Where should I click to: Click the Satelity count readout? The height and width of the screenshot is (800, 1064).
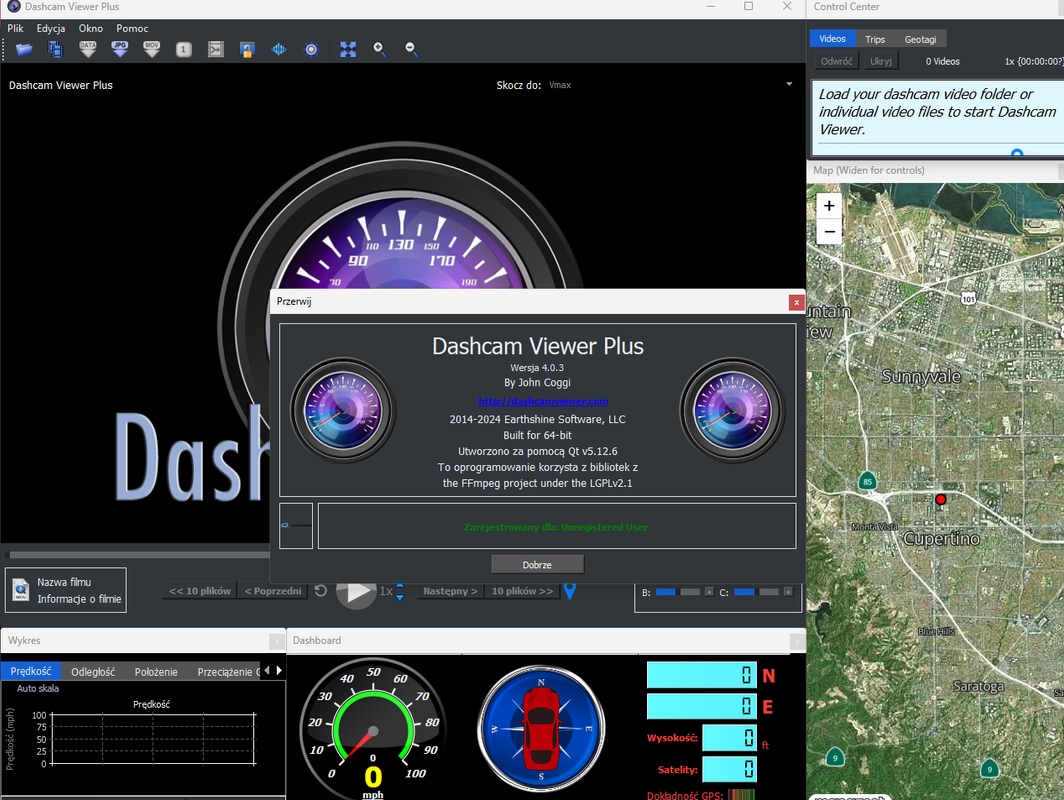click(x=729, y=769)
